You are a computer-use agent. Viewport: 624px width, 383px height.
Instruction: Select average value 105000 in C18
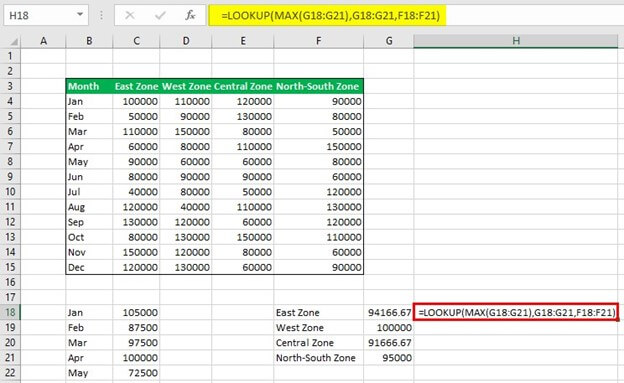[136, 313]
